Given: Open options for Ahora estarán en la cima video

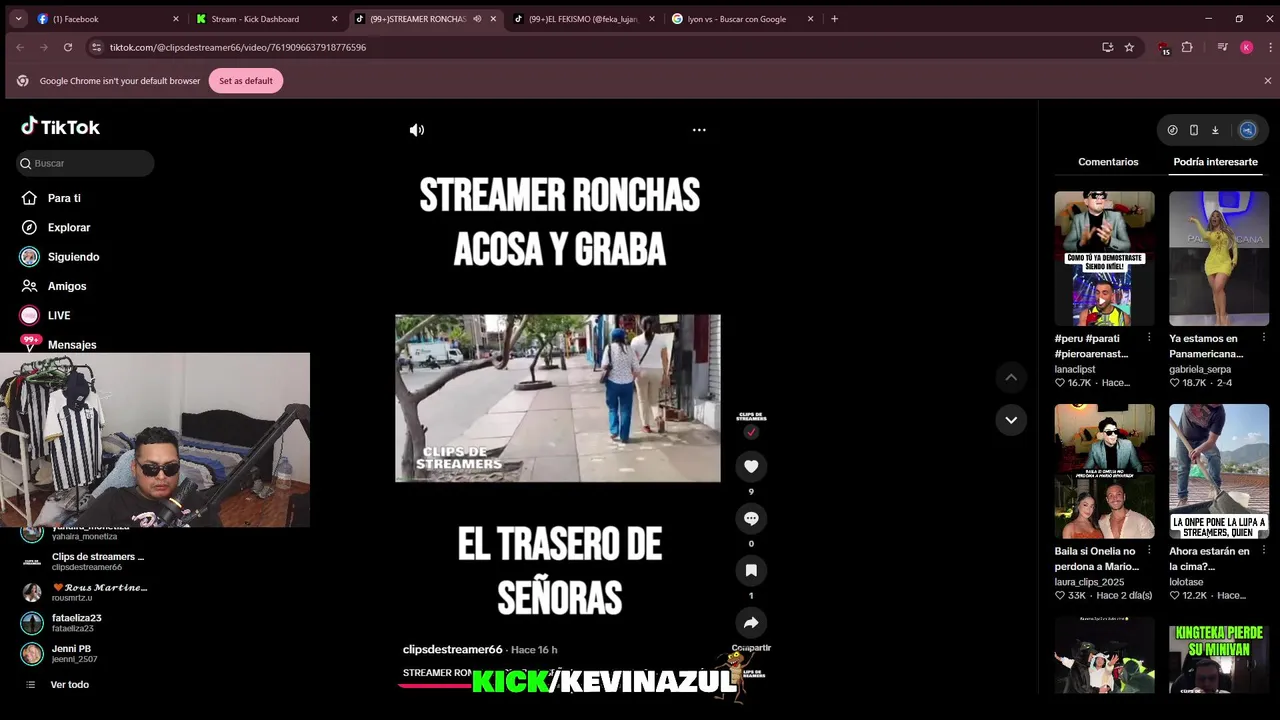Looking at the screenshot, I should 1264,551.
